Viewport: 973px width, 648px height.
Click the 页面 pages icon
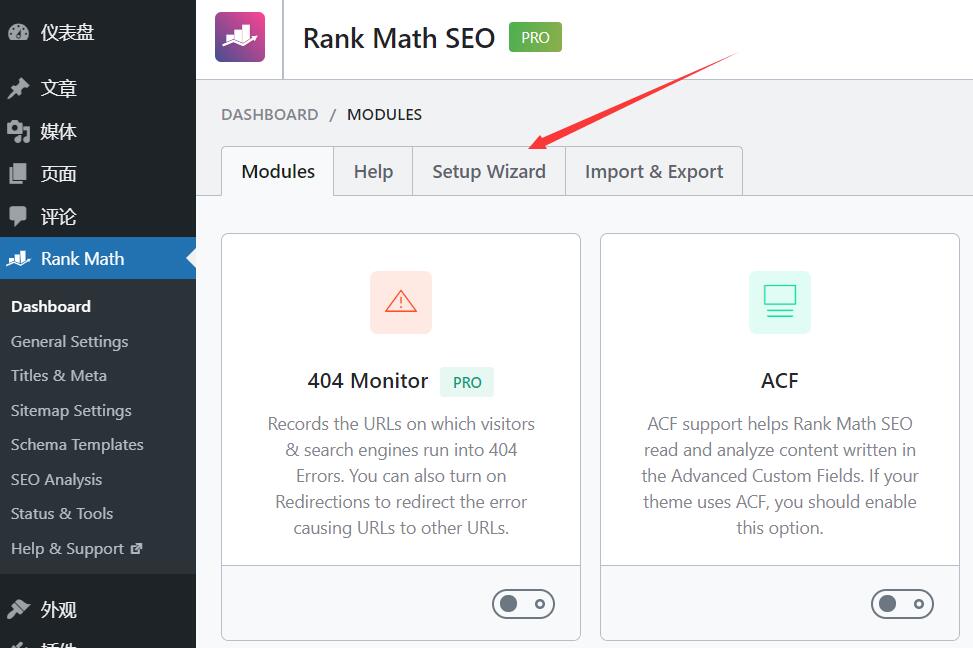pyautogui.click(x=19, y=174)
